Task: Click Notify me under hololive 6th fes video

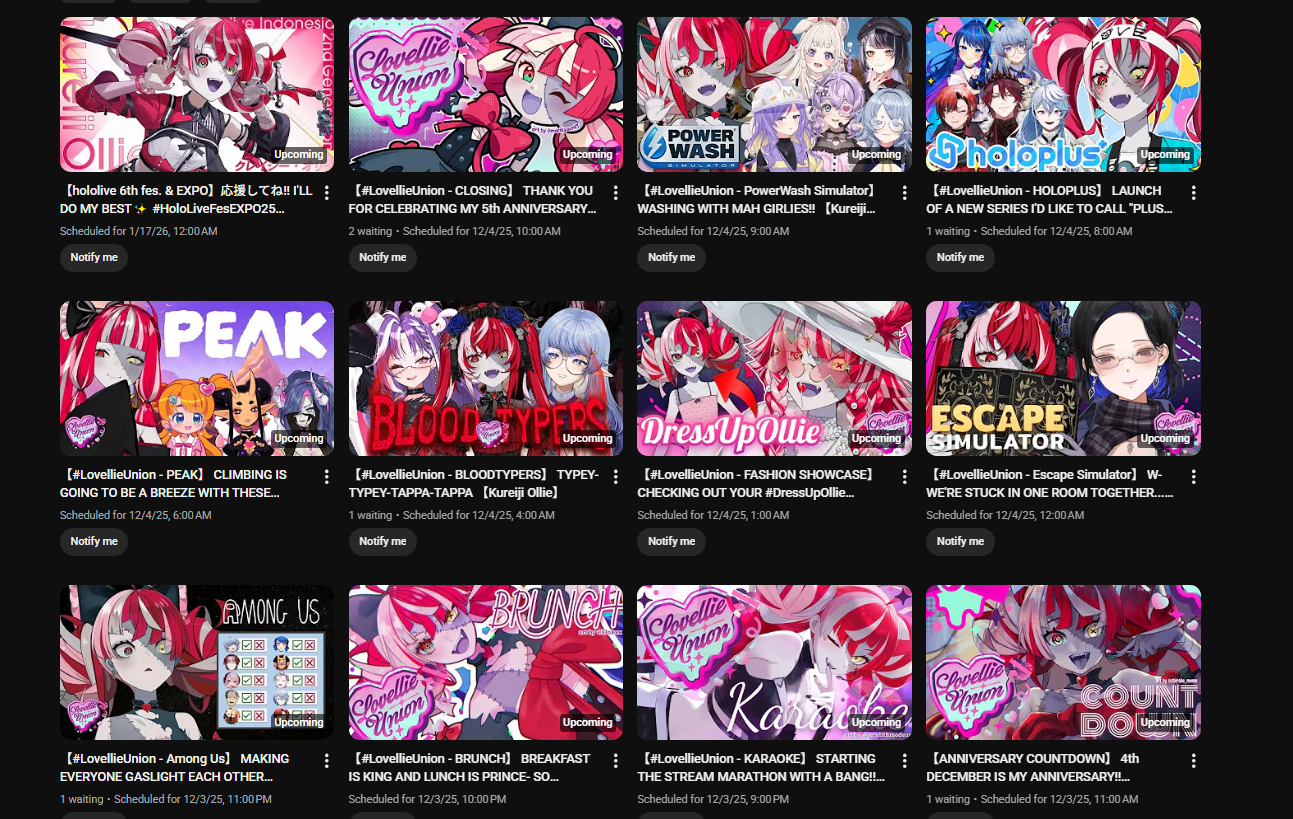Action: (94, 257)
